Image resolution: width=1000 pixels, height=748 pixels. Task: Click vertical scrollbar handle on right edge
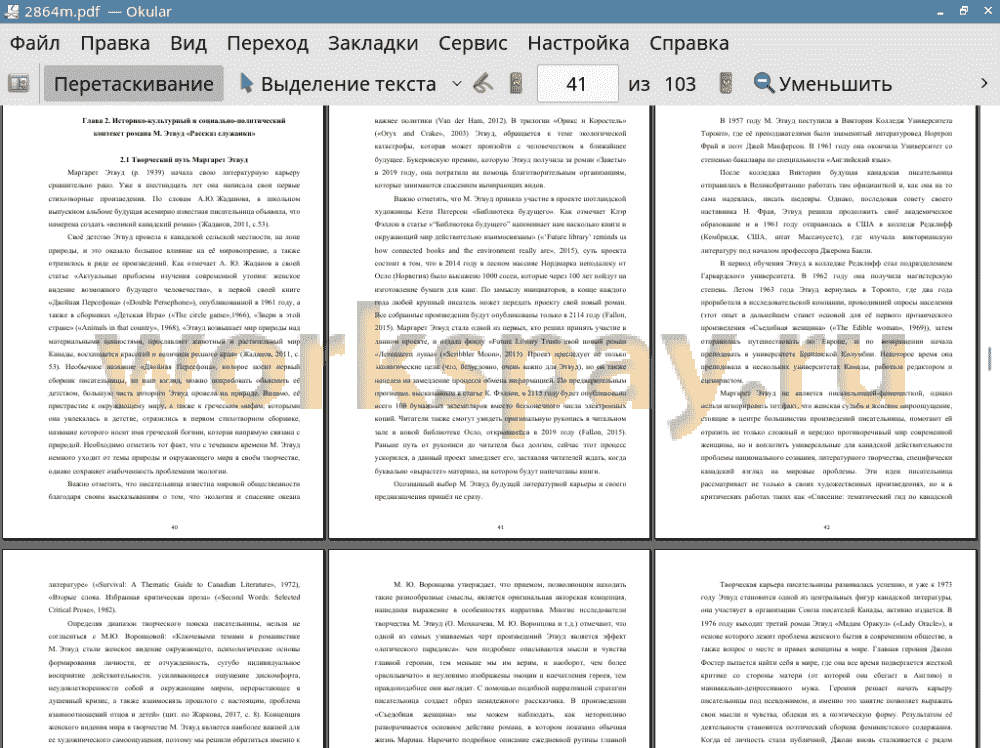(989, 358)
